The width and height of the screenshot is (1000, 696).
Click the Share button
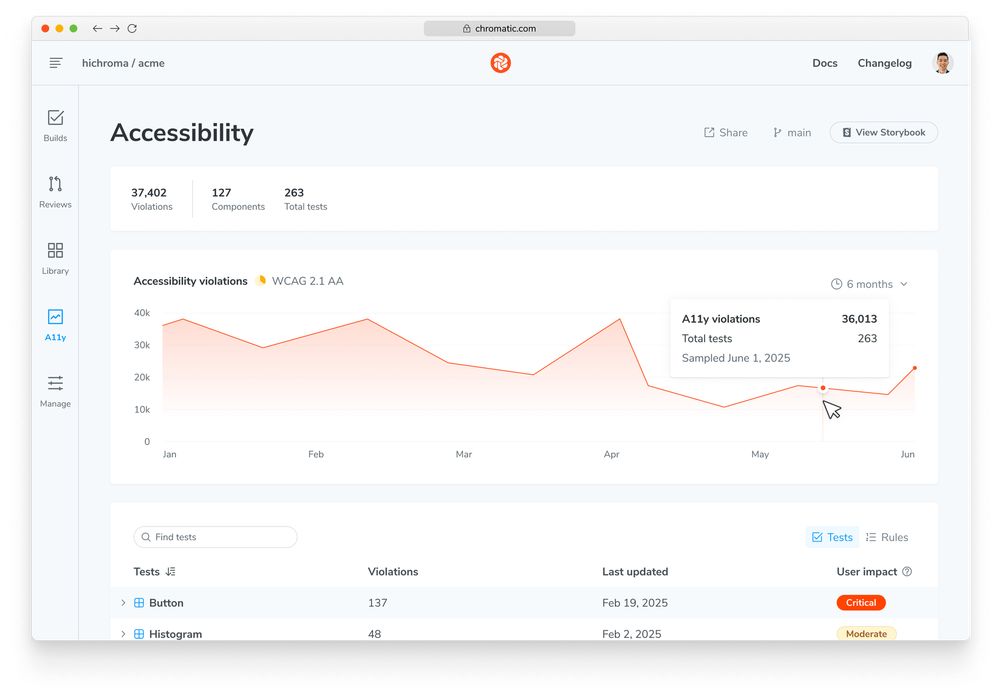point(726,132)
